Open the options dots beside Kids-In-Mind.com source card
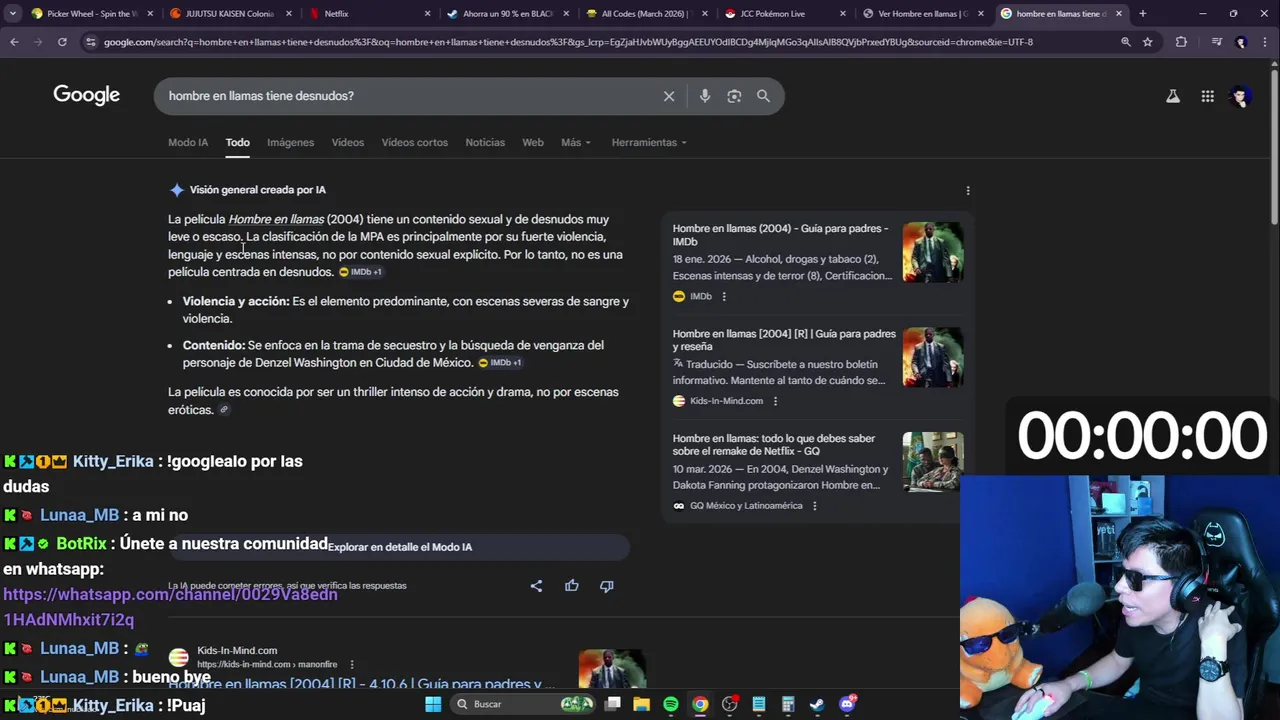This screenshot has height=720, width=1280. click(775, 401)
